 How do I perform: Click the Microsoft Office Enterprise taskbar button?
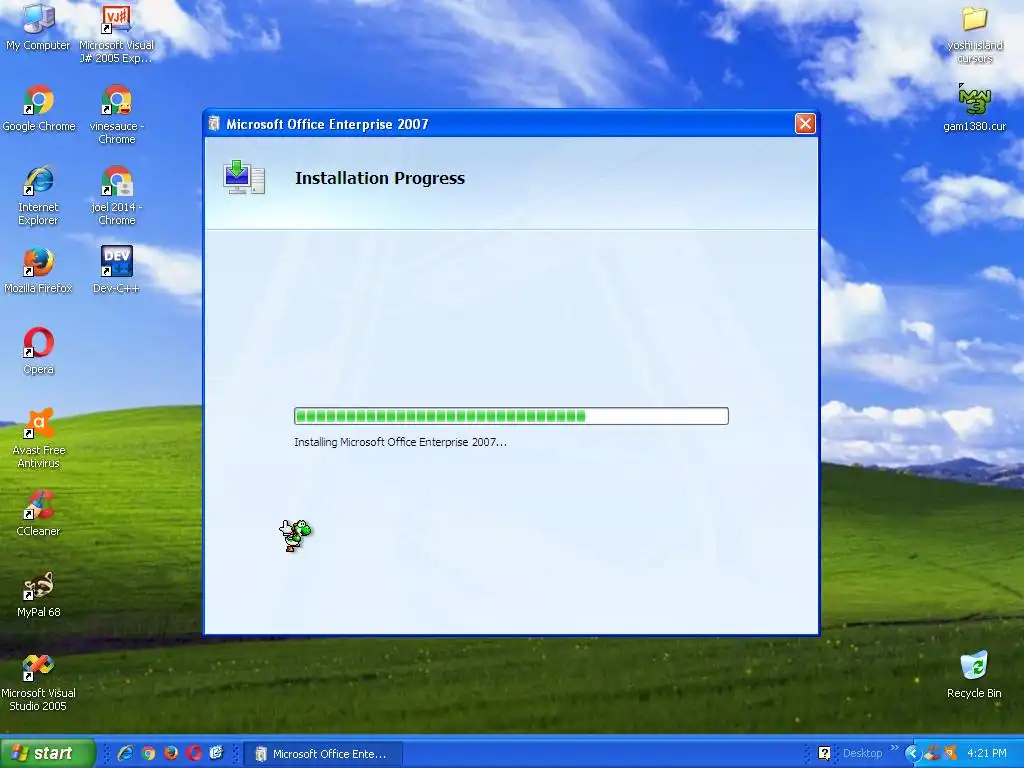(323, 754)
